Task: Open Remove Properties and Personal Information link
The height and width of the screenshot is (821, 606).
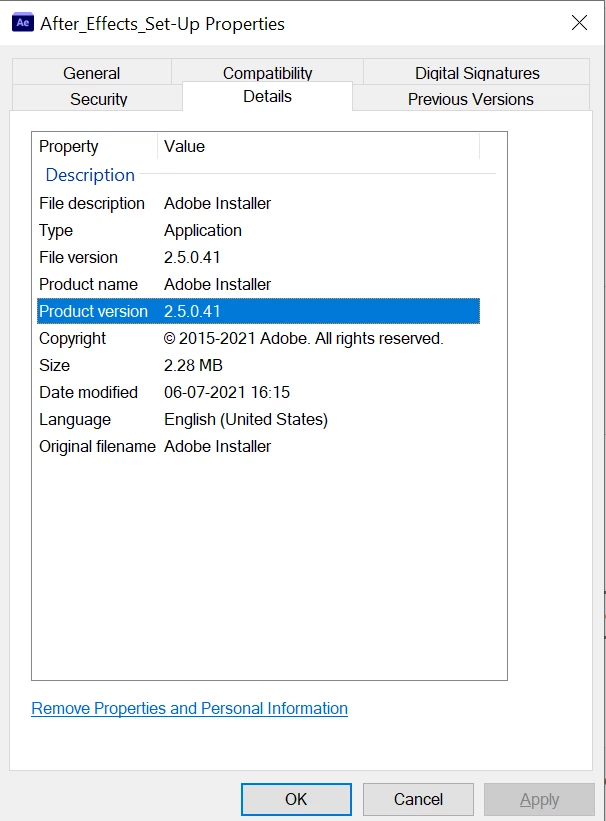Action: pos(190,708)
